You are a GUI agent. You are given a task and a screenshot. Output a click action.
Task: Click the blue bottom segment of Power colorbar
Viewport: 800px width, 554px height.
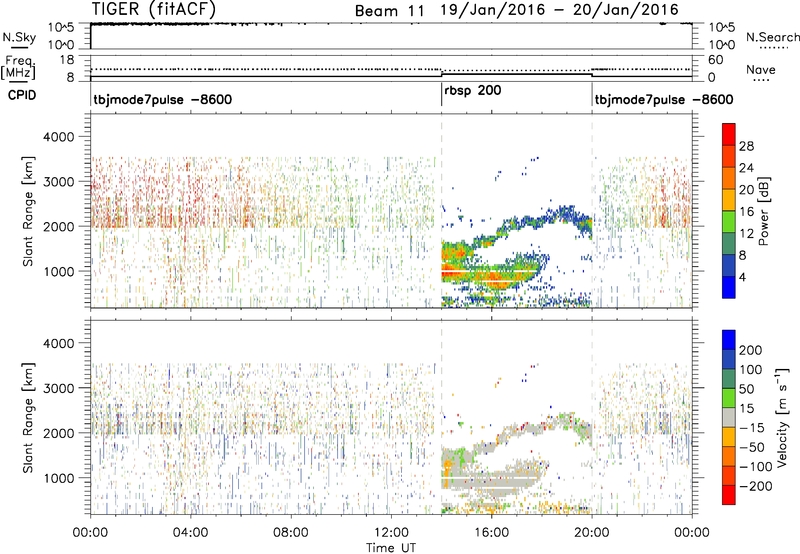(729, 287)
